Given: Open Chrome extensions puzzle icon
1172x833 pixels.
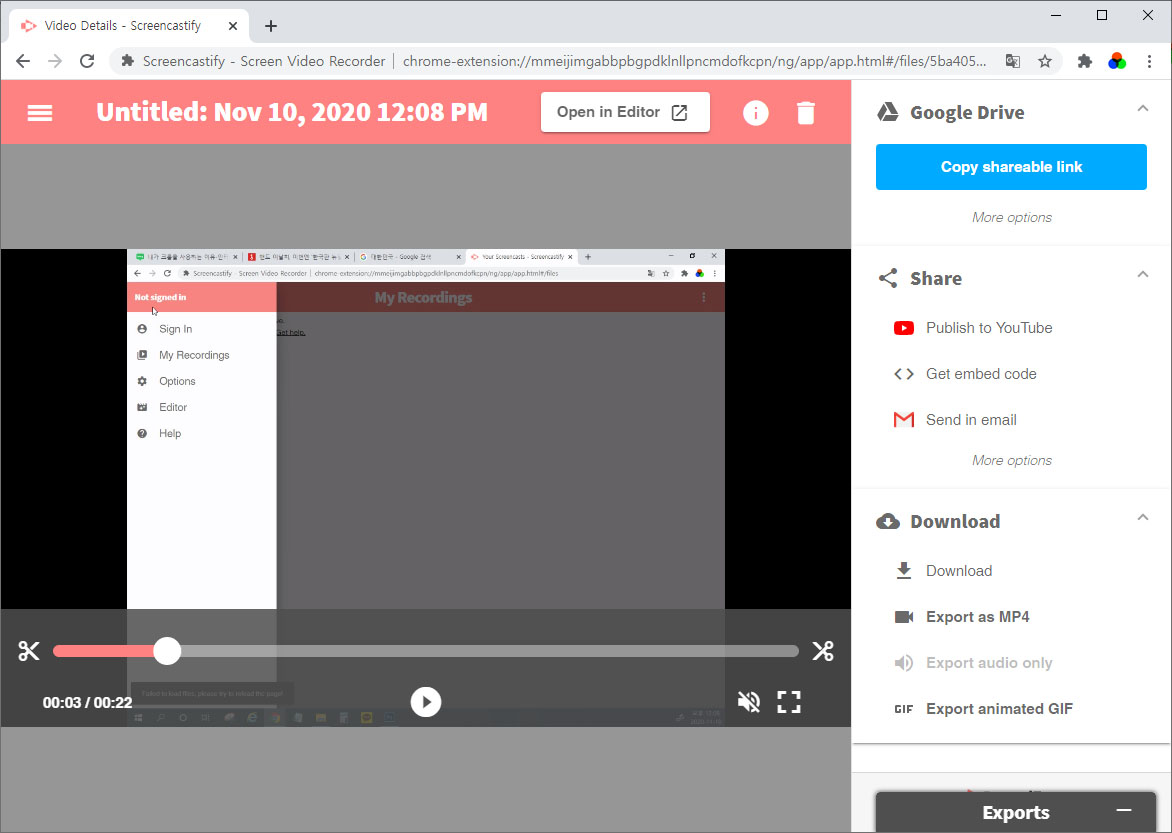Looking at the screenshot, I should (x=1084, y=61).
